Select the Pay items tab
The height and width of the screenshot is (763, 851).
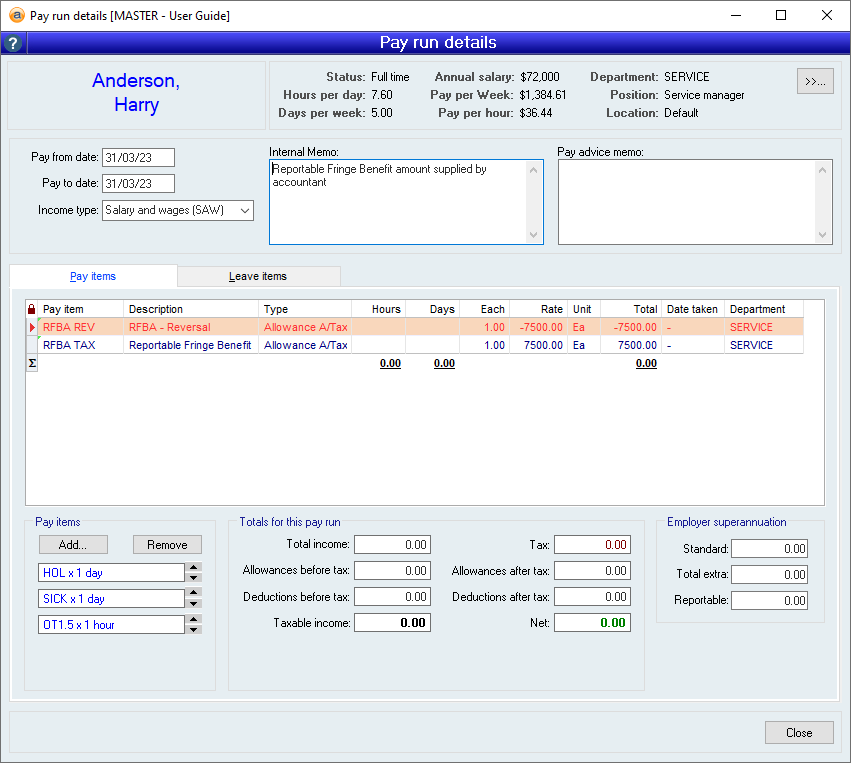click(x=92, y=276)
